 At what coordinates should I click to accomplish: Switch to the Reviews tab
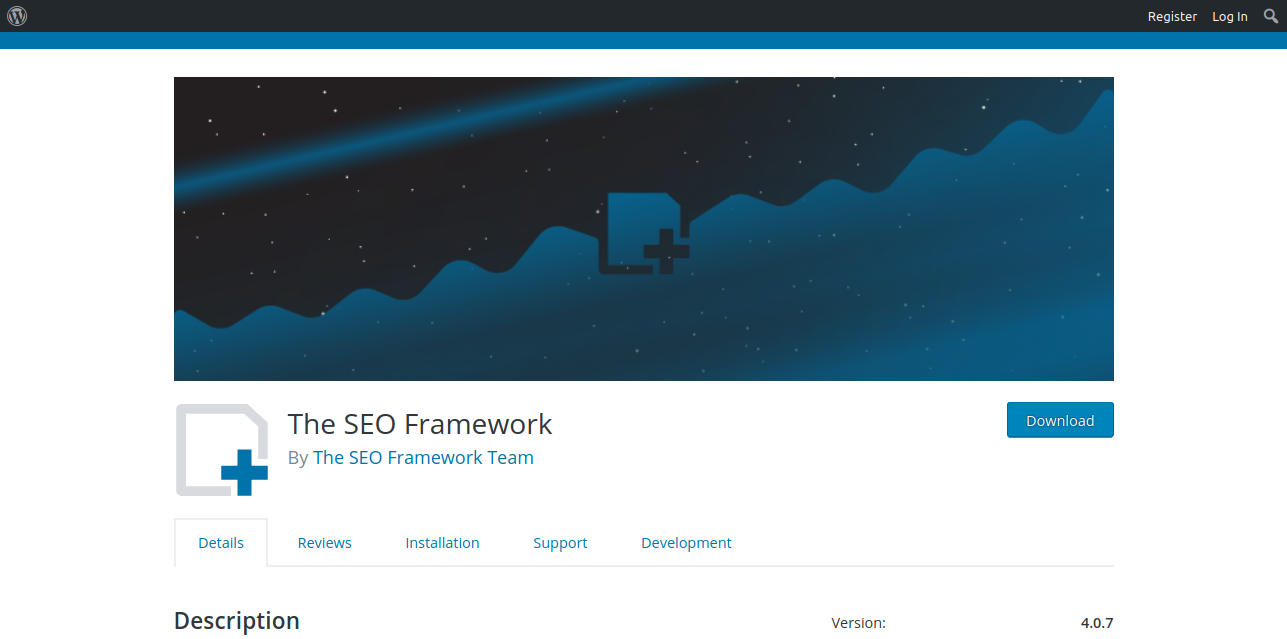325,543
